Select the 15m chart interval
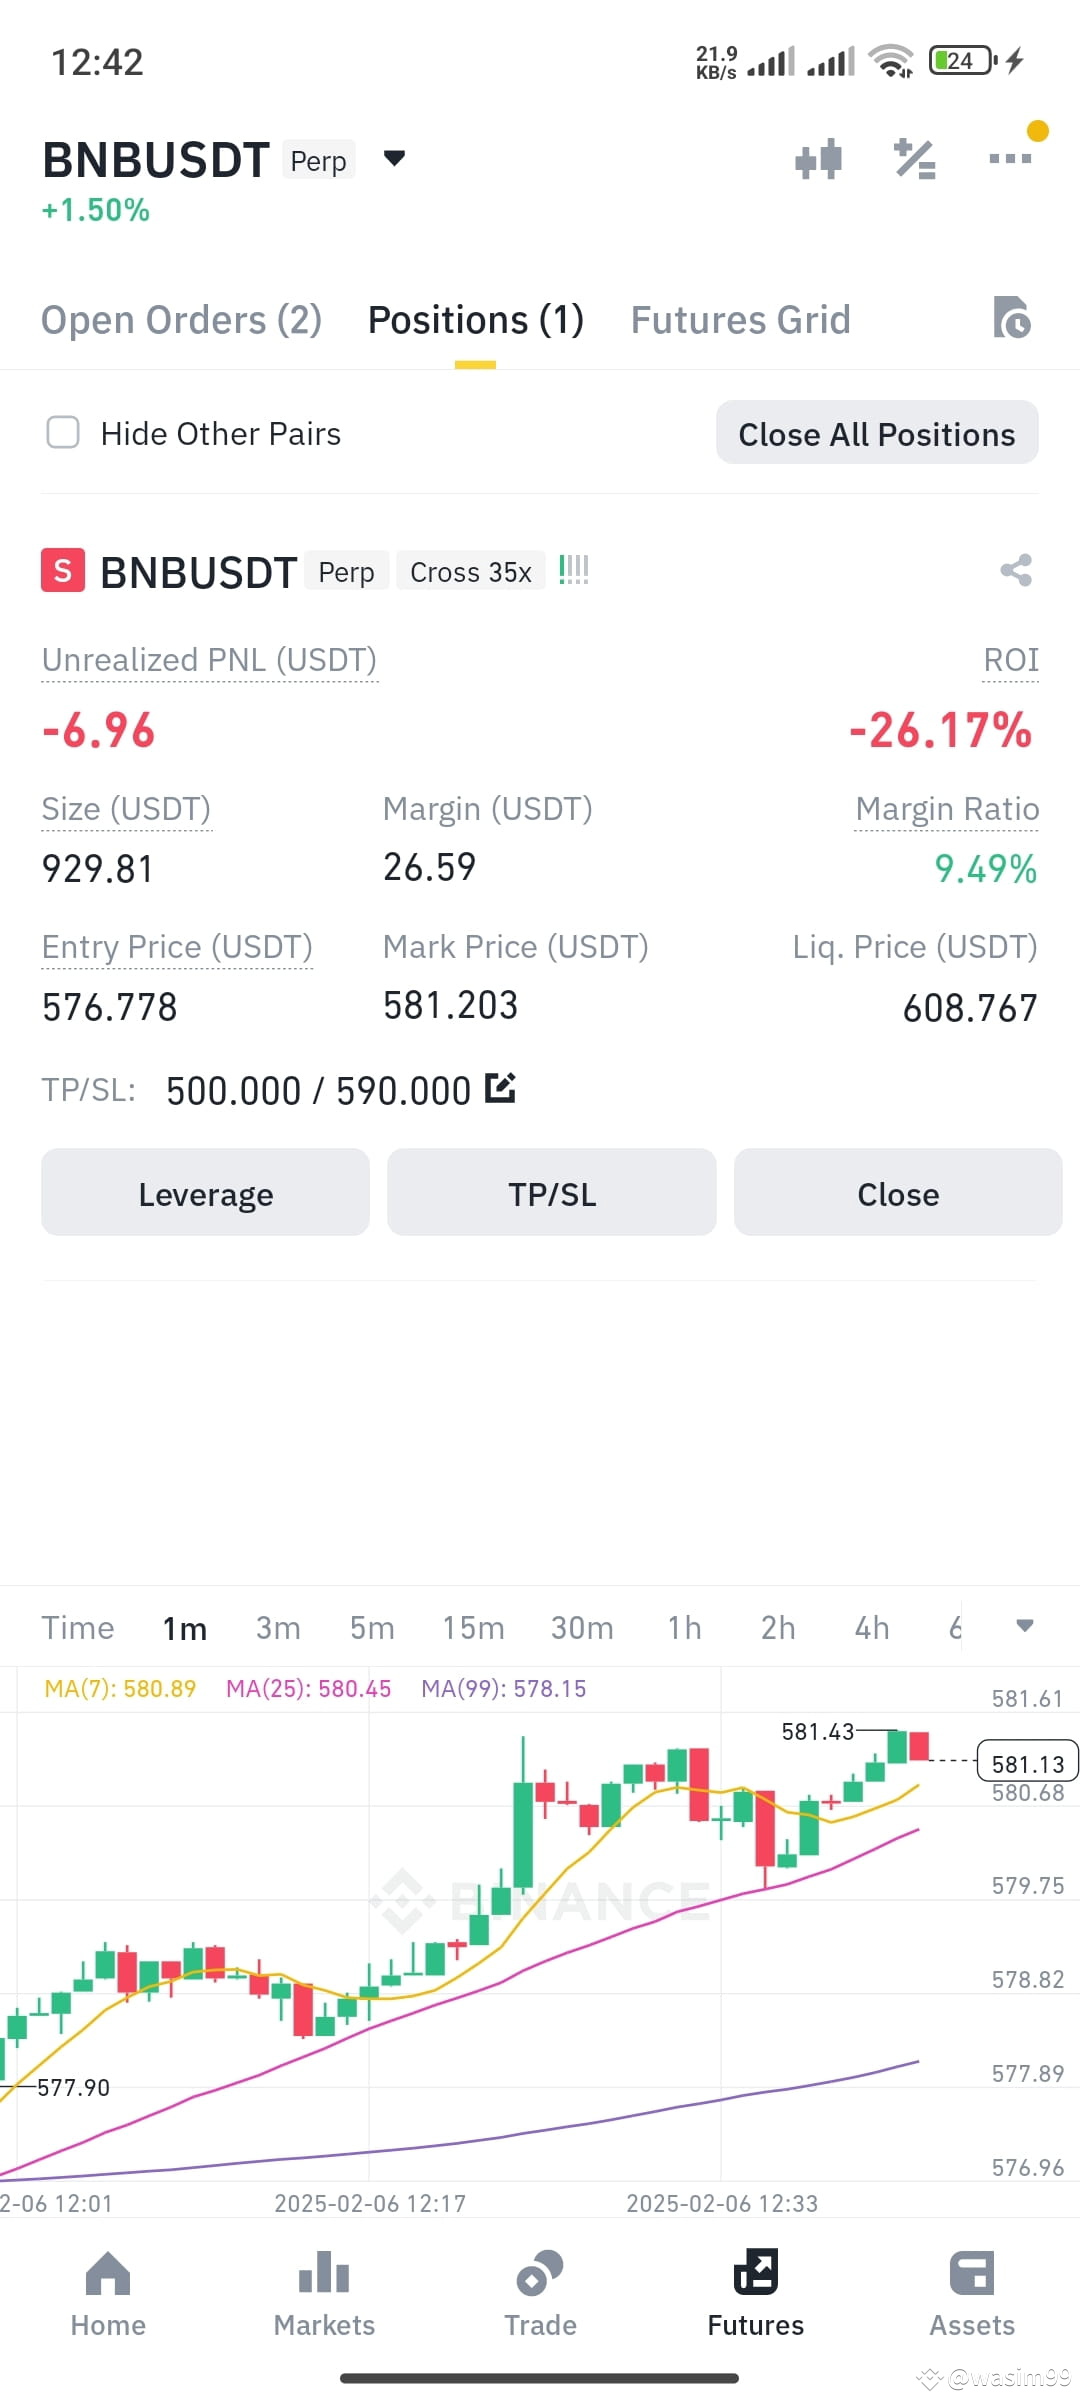 click(x=474, y=1628)
